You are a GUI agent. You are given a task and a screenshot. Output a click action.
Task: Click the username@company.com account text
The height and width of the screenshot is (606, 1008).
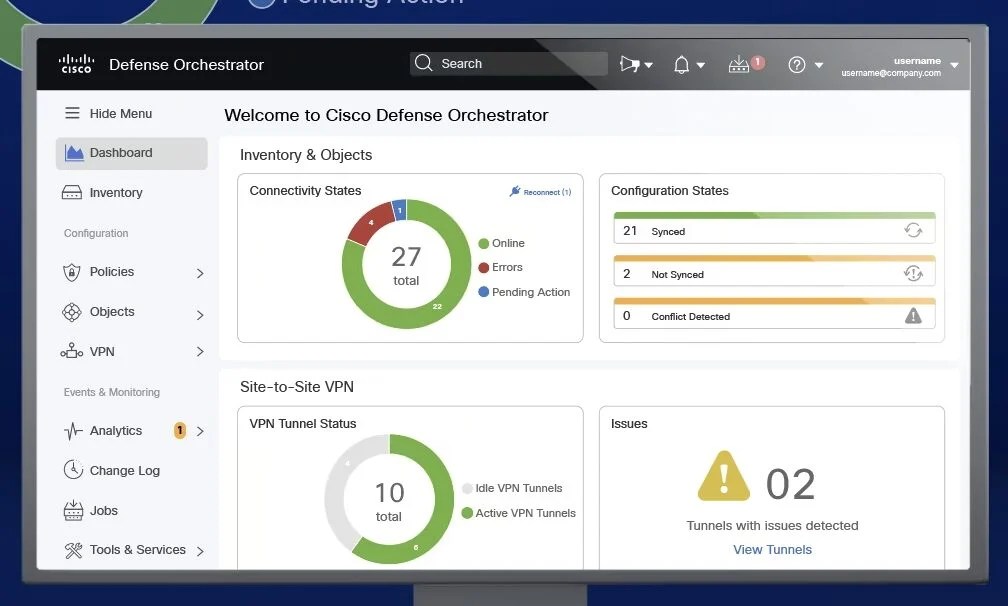click(891, 73)
